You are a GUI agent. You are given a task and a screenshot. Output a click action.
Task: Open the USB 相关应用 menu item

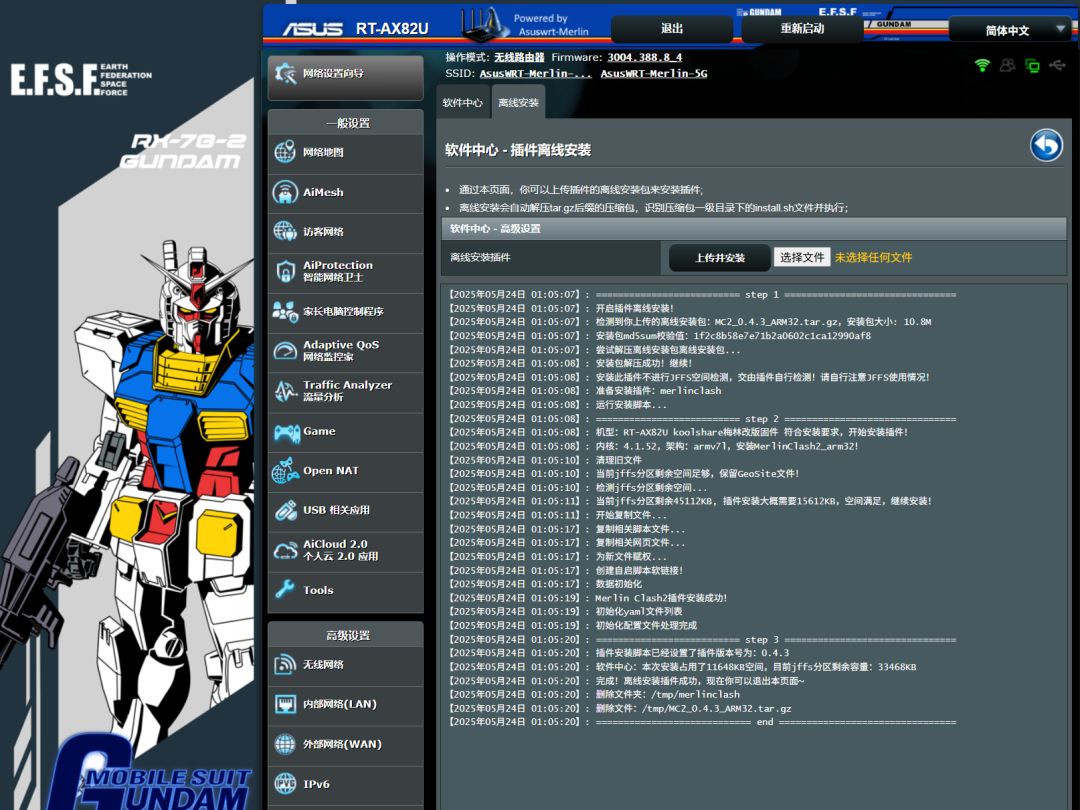click(346, 511)
